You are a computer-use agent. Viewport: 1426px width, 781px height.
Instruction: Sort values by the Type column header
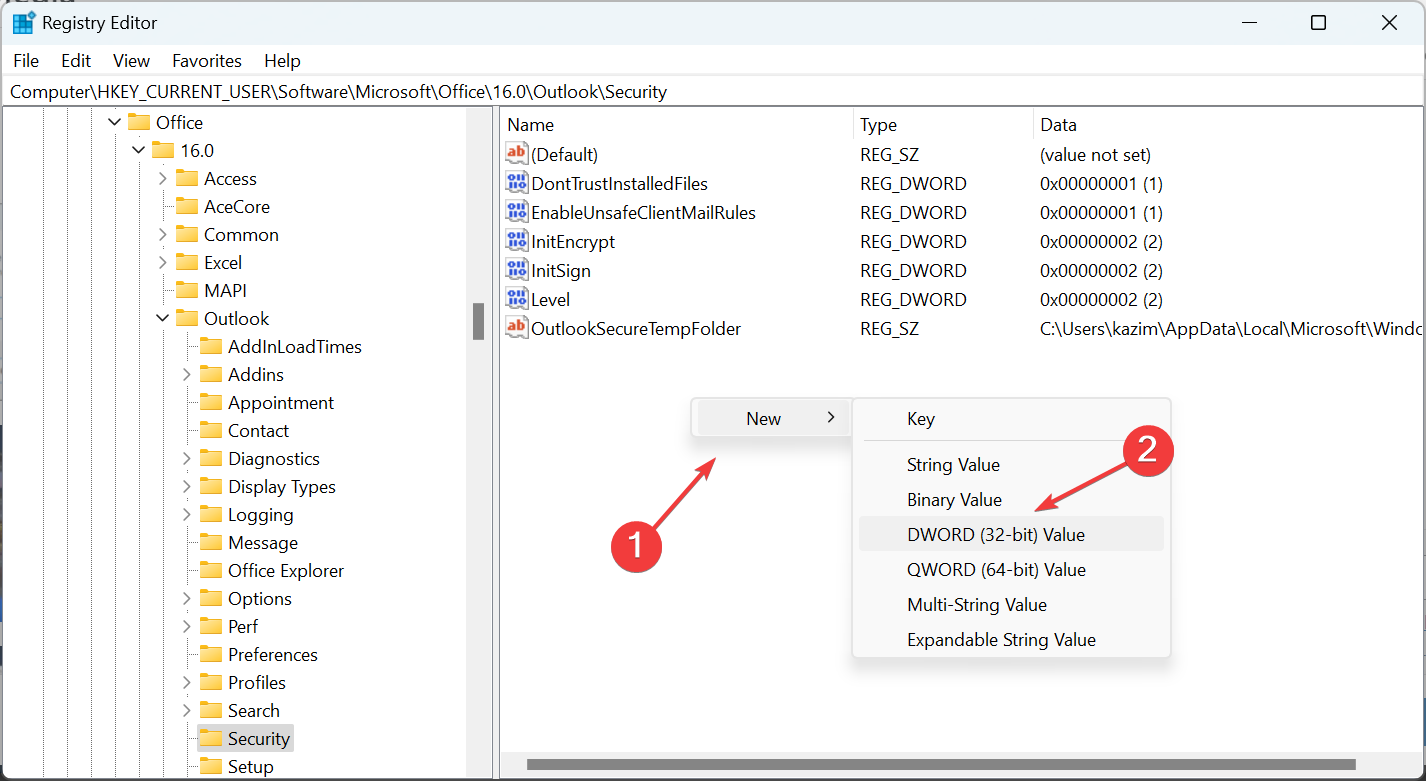click(x=943, y=125)
